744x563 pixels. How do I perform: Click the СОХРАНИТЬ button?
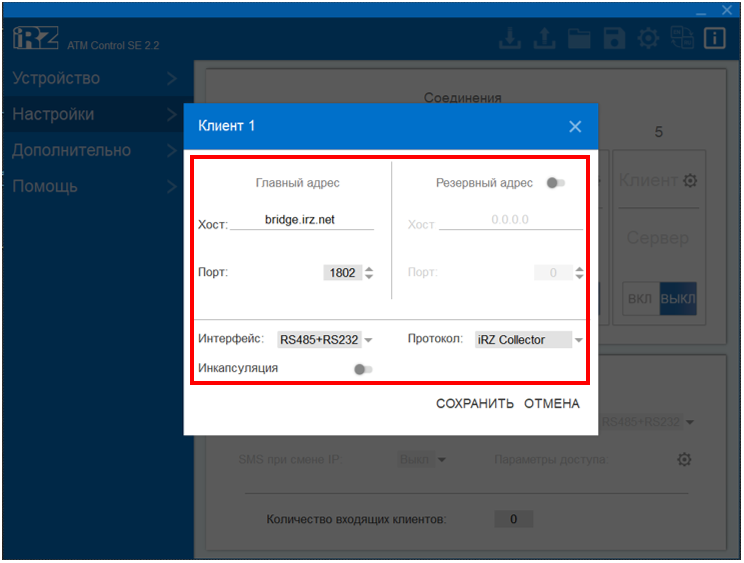click(474, 404)
